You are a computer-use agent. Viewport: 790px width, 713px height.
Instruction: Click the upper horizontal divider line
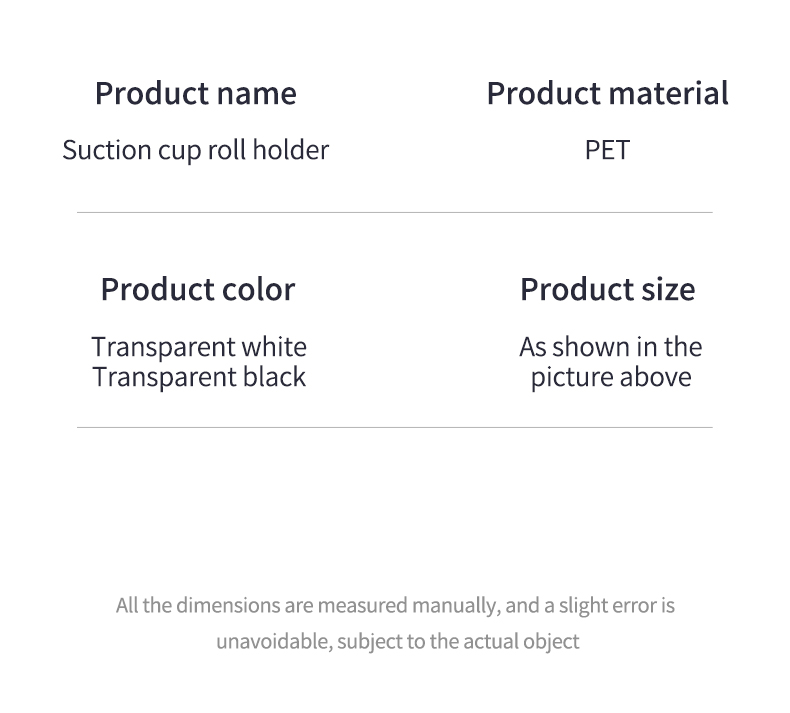tap(394, 212)
